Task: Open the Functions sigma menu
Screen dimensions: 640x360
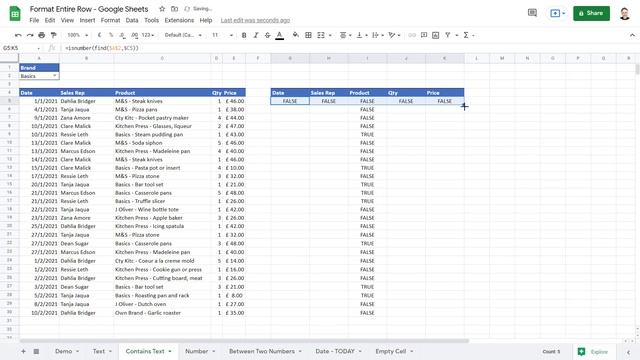Action: [468, 36]
